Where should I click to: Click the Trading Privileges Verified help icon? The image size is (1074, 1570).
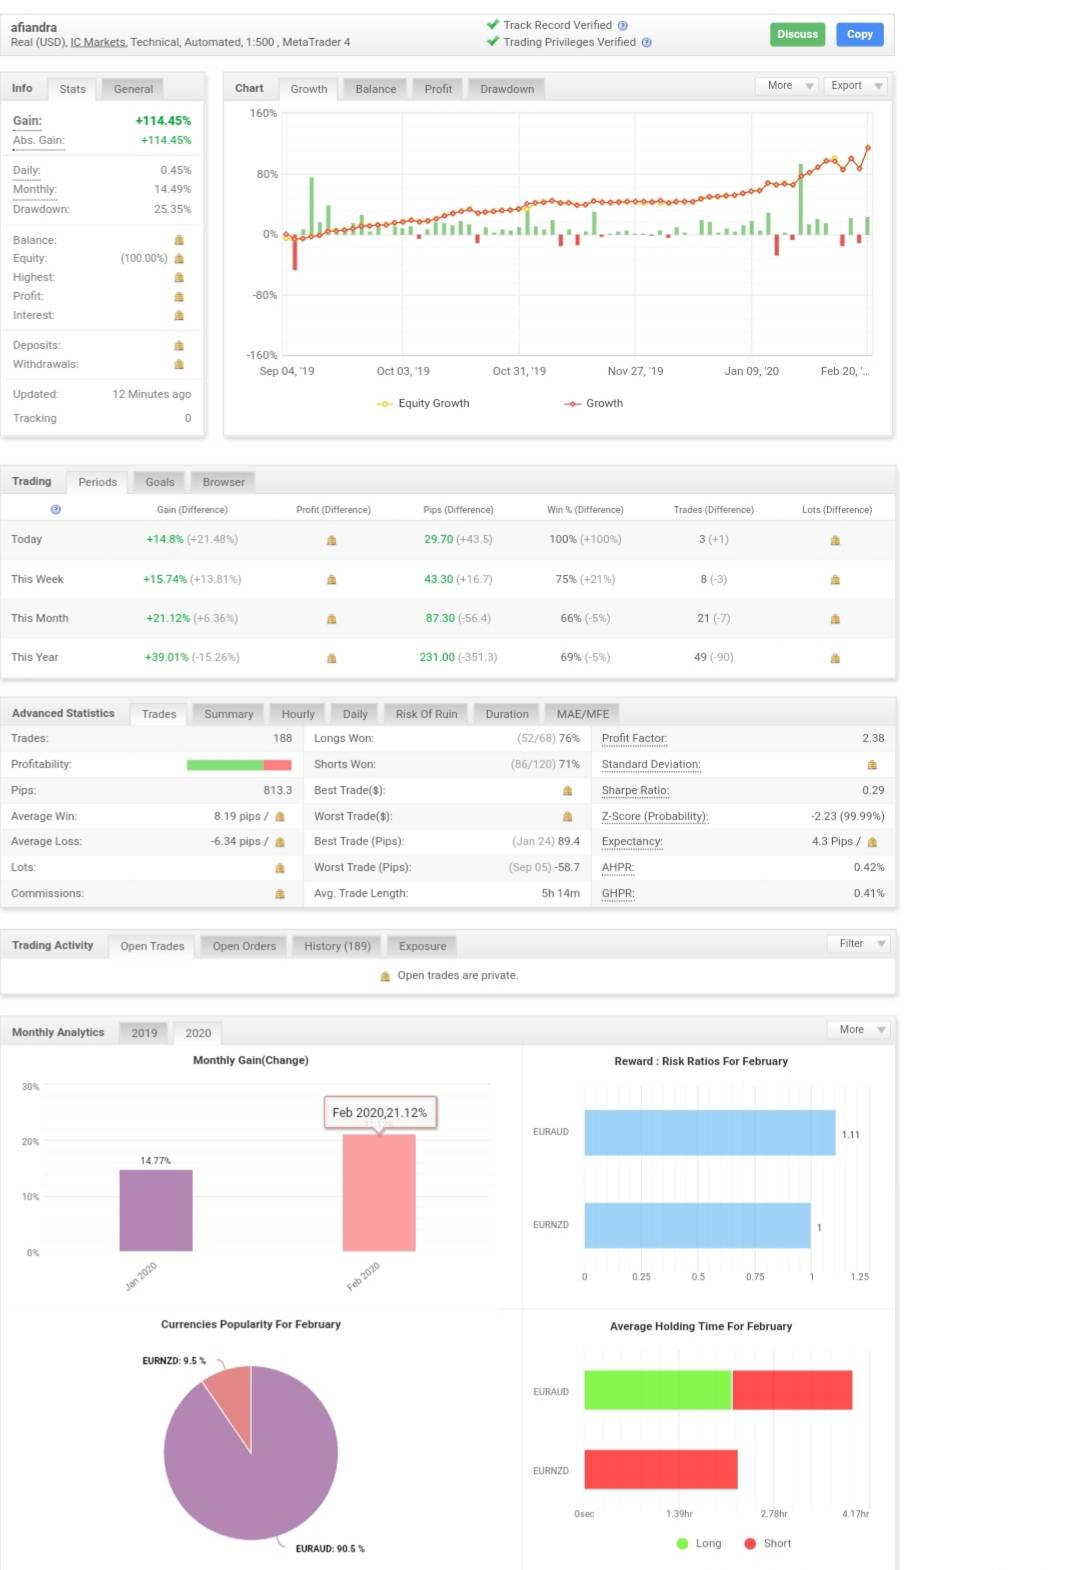pos(646,42)
